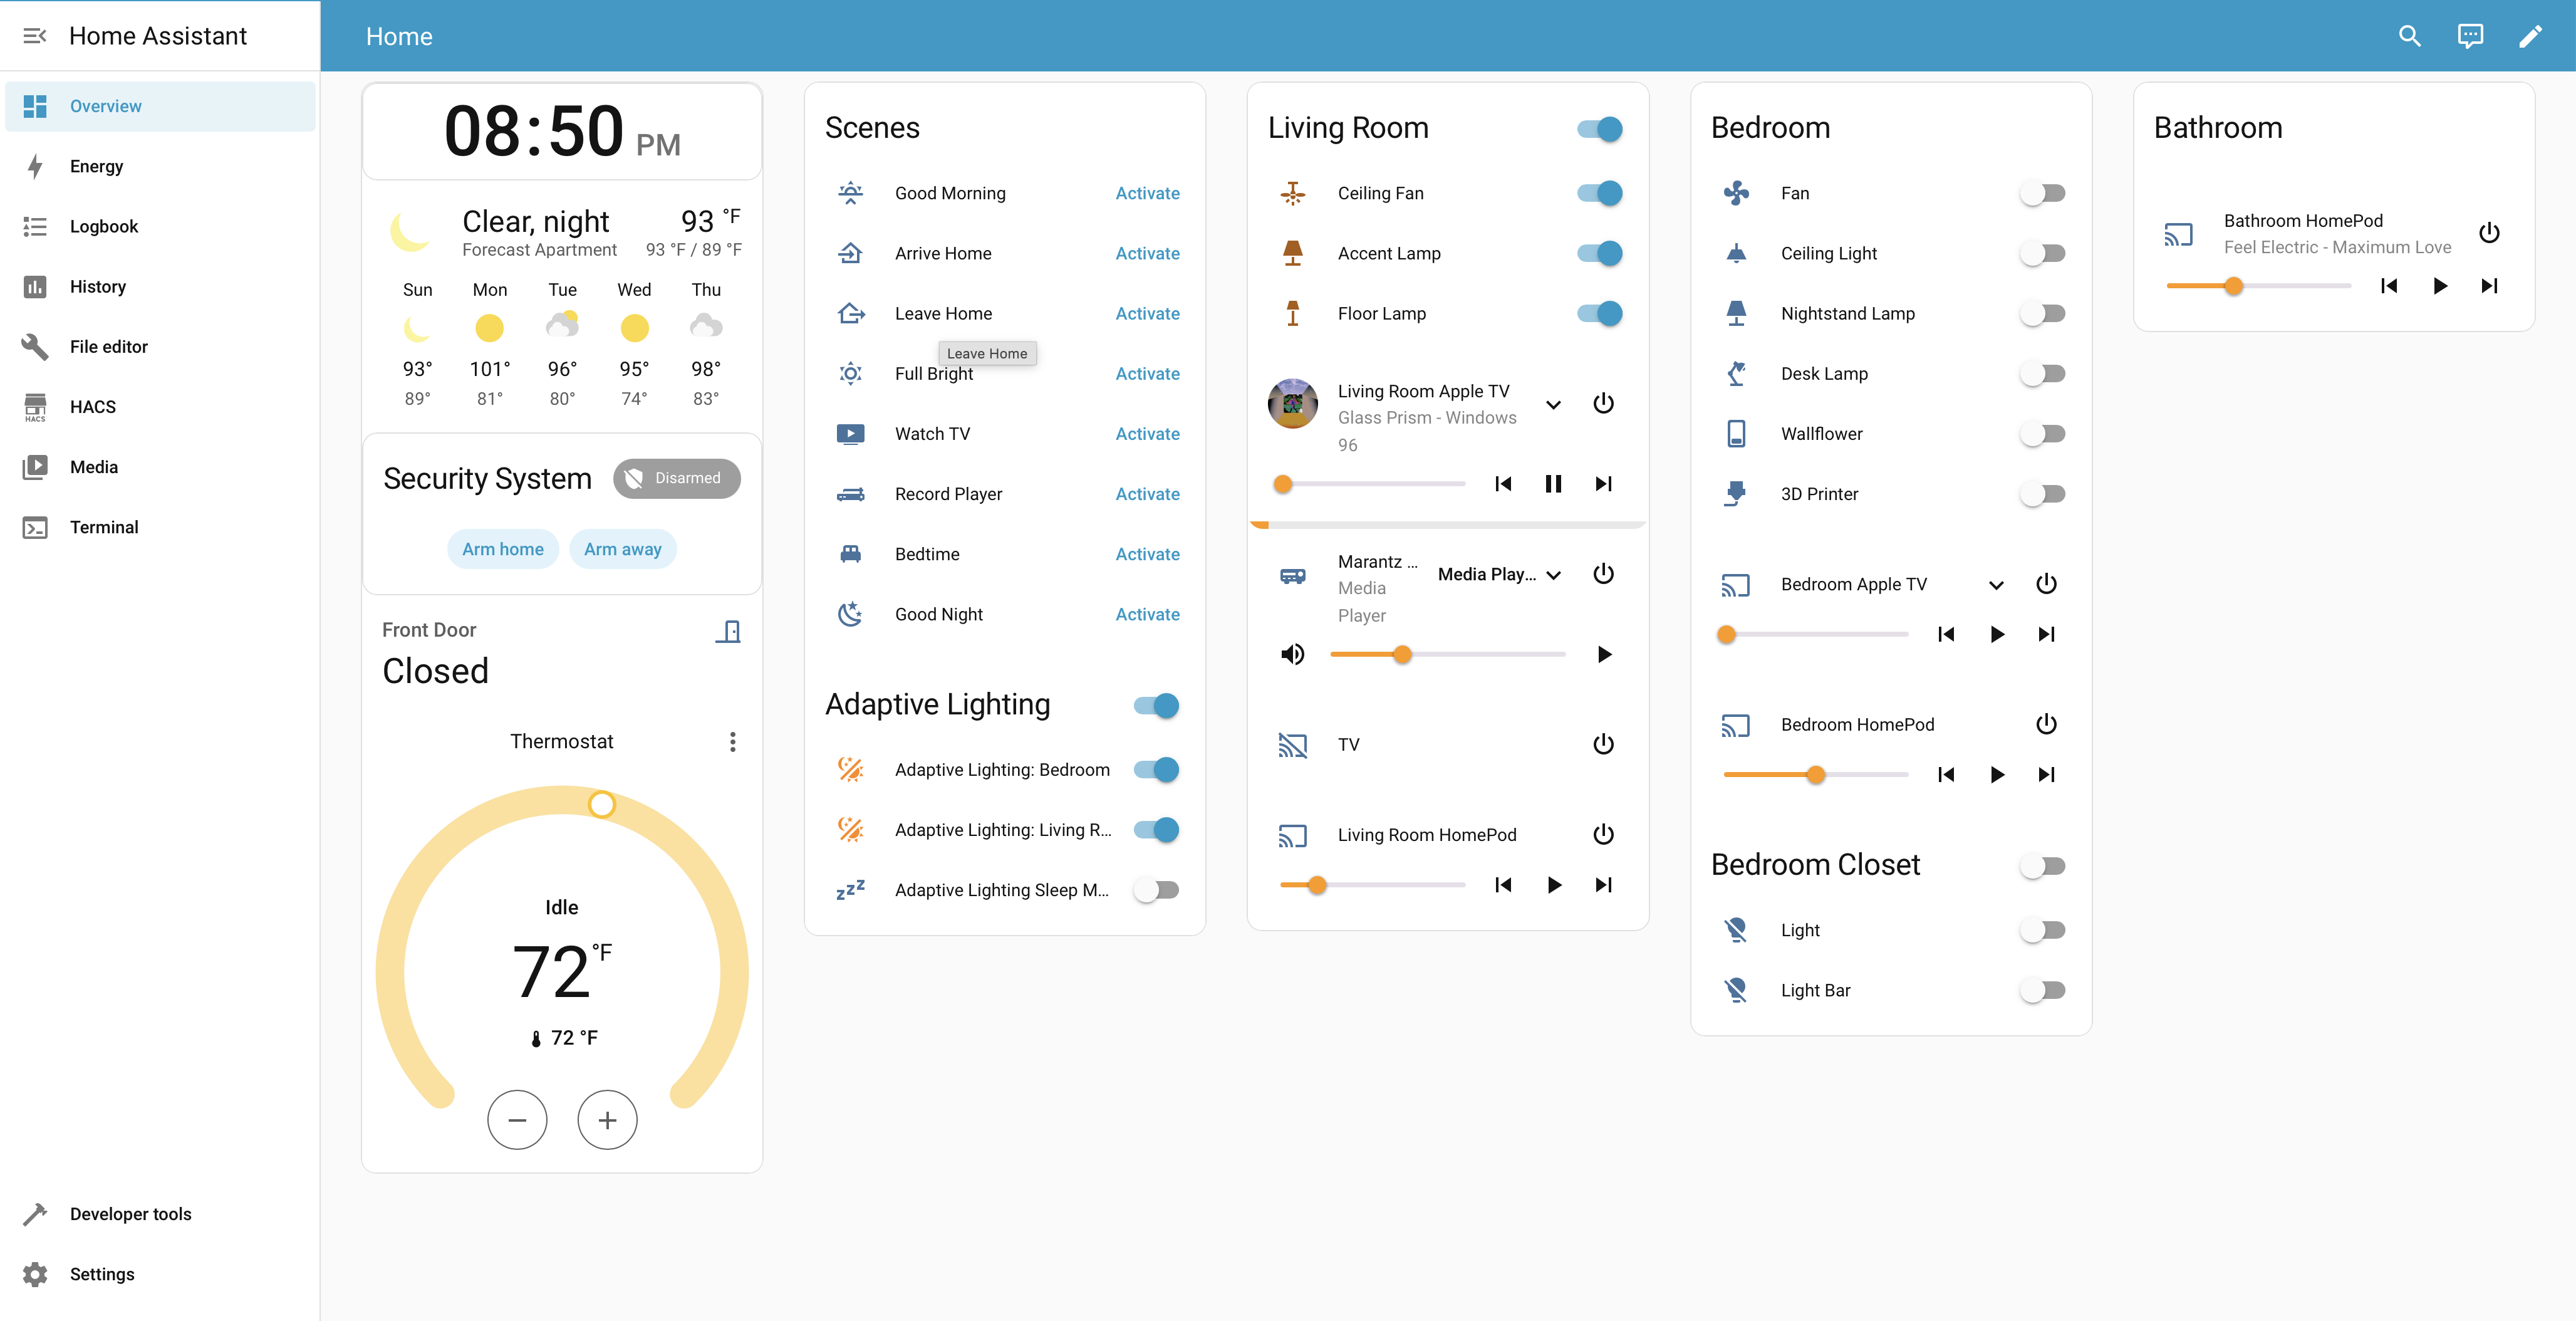Toggle Adaptive Lighting Sleep Mode on
This screenshot has width=2576, height=1321.
1157,889
